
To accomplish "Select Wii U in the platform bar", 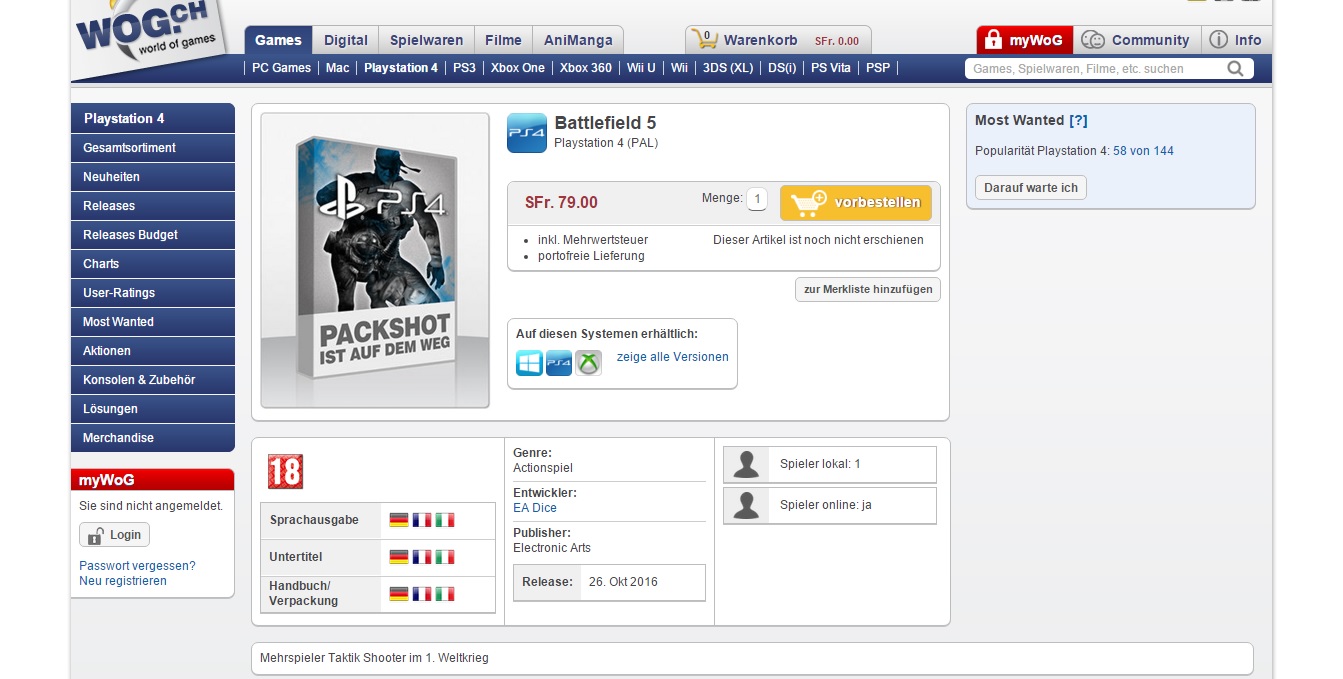I will point(641,68).
